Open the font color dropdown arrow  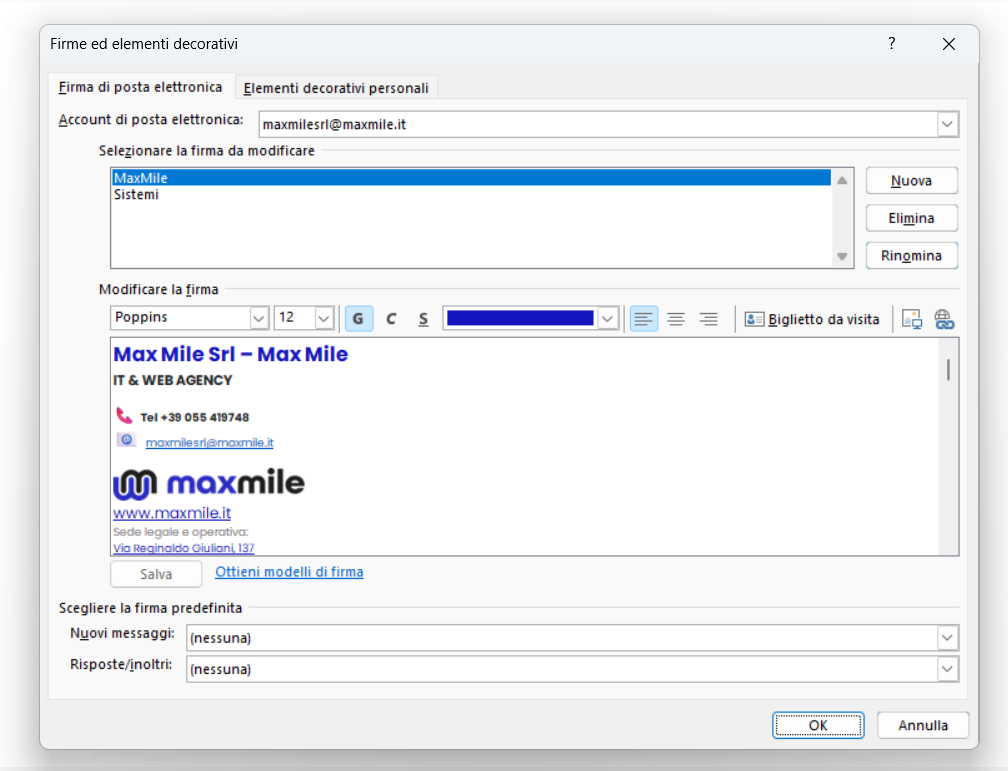[x=608, y=318]
